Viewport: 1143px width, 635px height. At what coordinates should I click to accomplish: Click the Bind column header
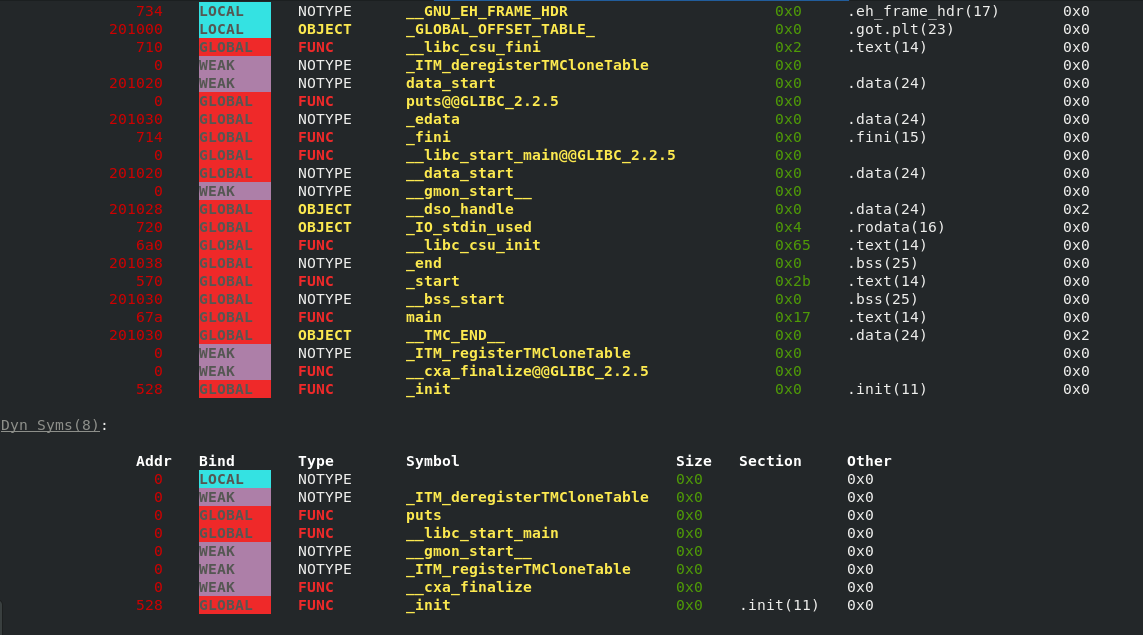click(x=216, y=461)
